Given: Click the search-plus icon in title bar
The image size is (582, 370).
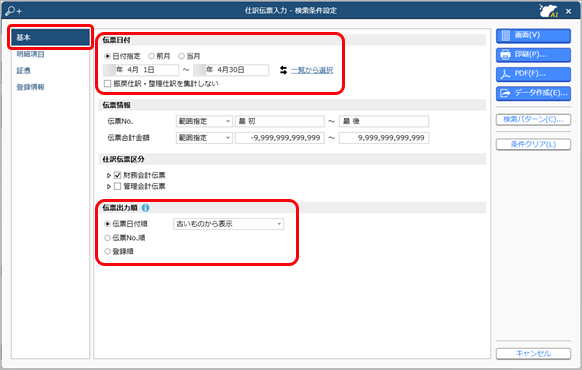Looking at the screenshot, I should pyautogui.click(x=14, y=11).
